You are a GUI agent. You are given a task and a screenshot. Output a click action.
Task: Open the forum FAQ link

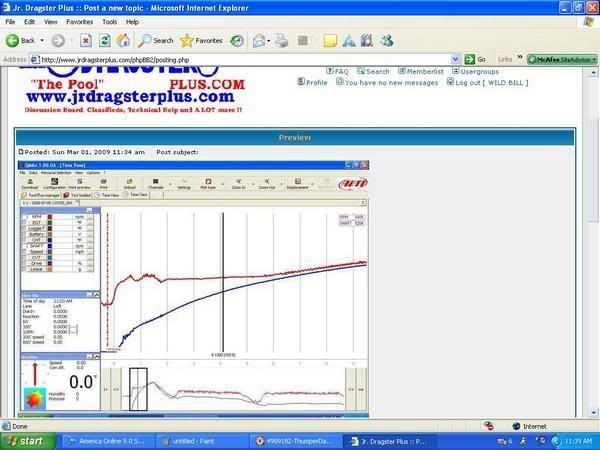(338, 71)
